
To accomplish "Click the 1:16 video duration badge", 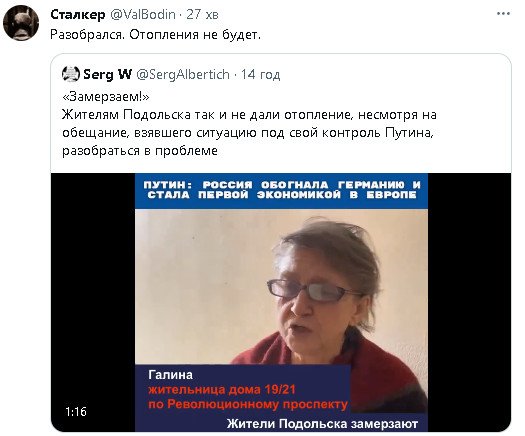I will coord(76,412).
